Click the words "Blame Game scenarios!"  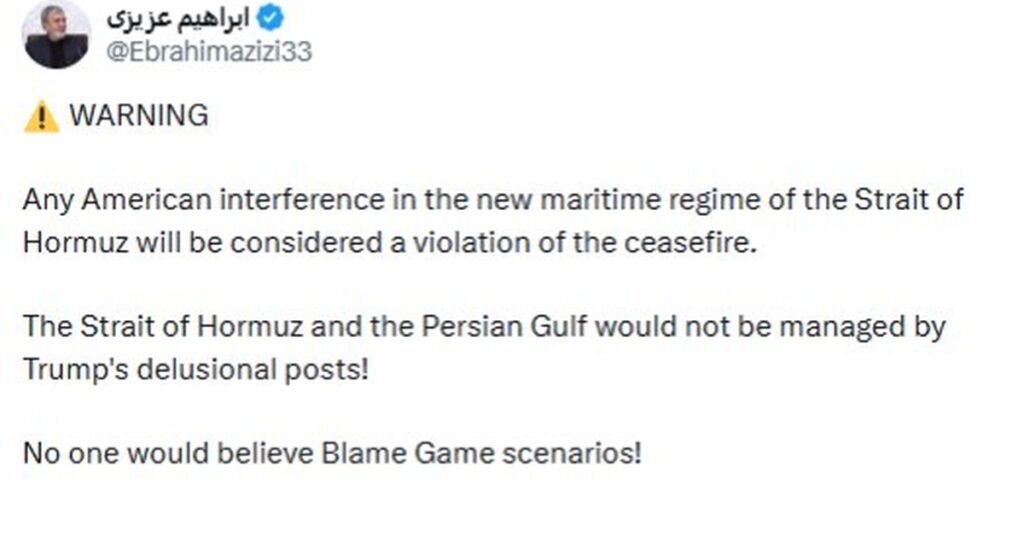coord(481,452)
